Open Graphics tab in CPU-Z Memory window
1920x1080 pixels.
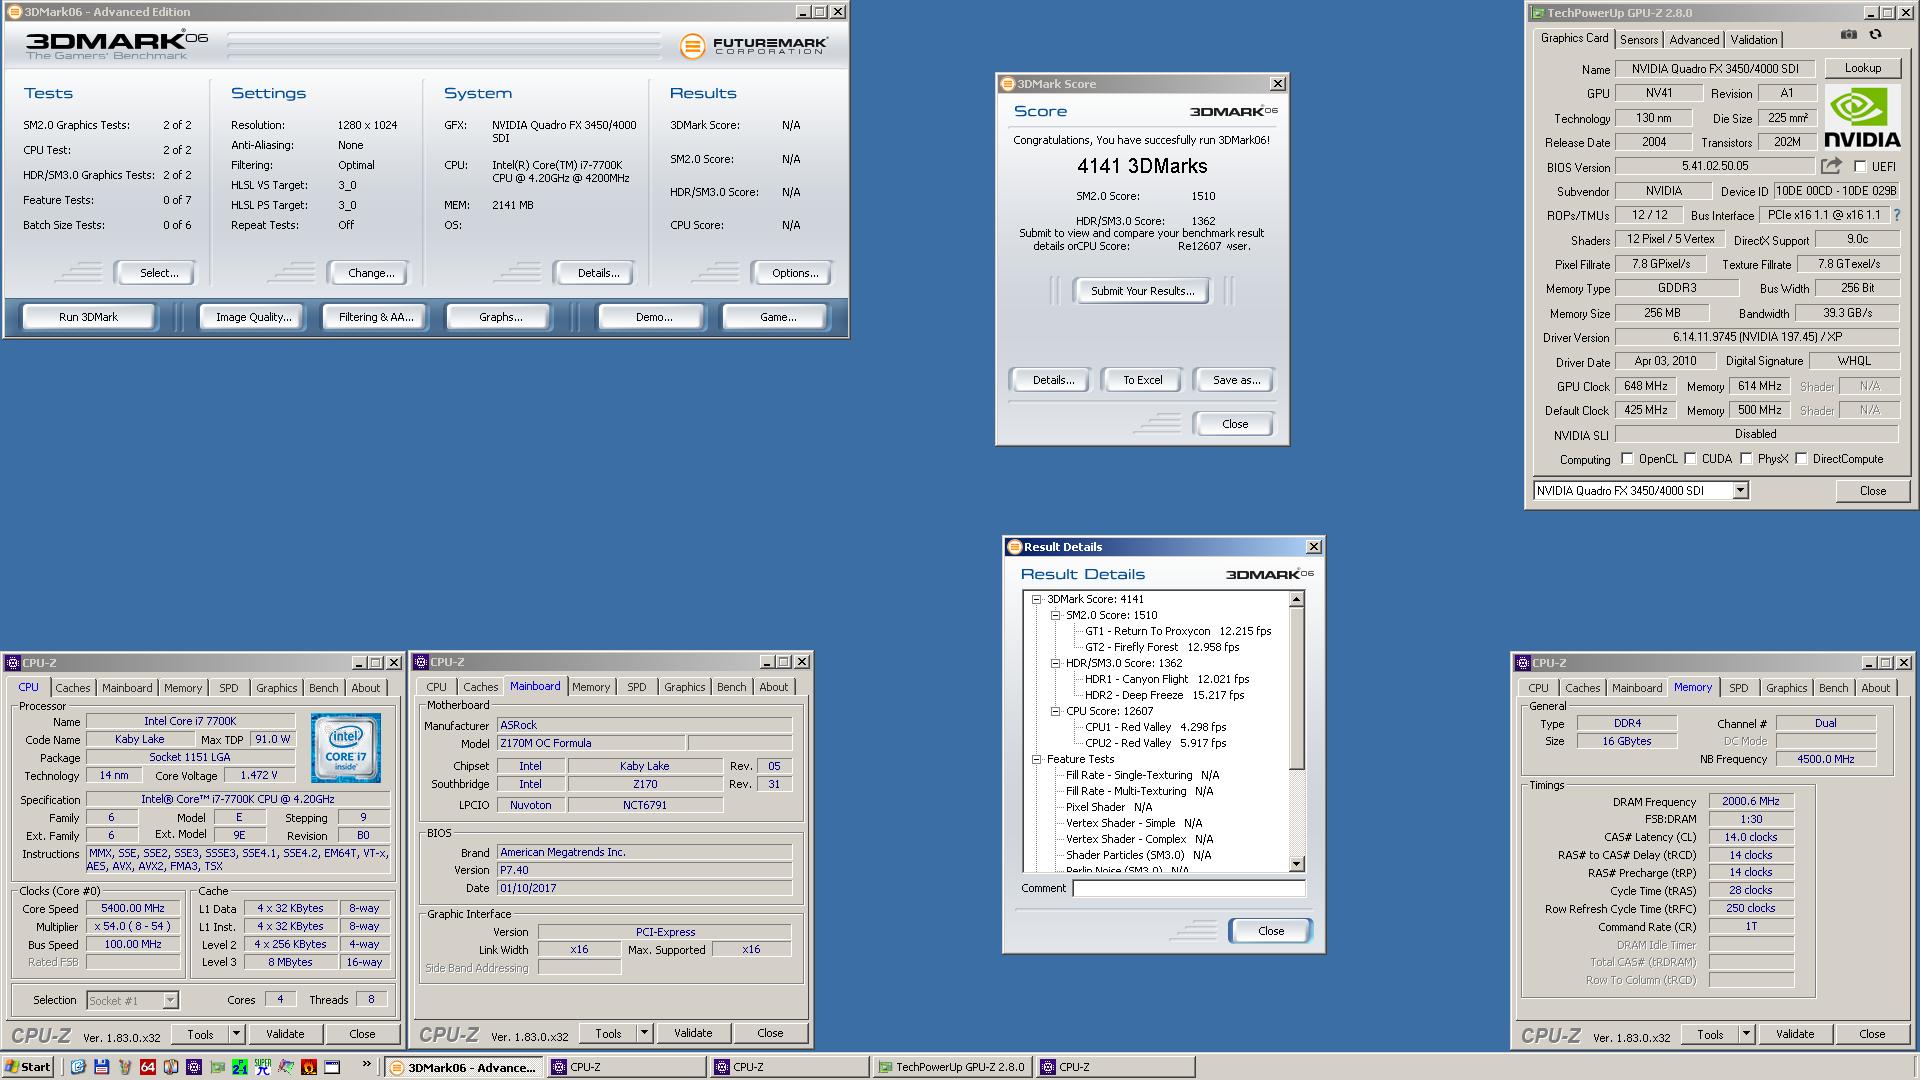(x=1786, y=688)
